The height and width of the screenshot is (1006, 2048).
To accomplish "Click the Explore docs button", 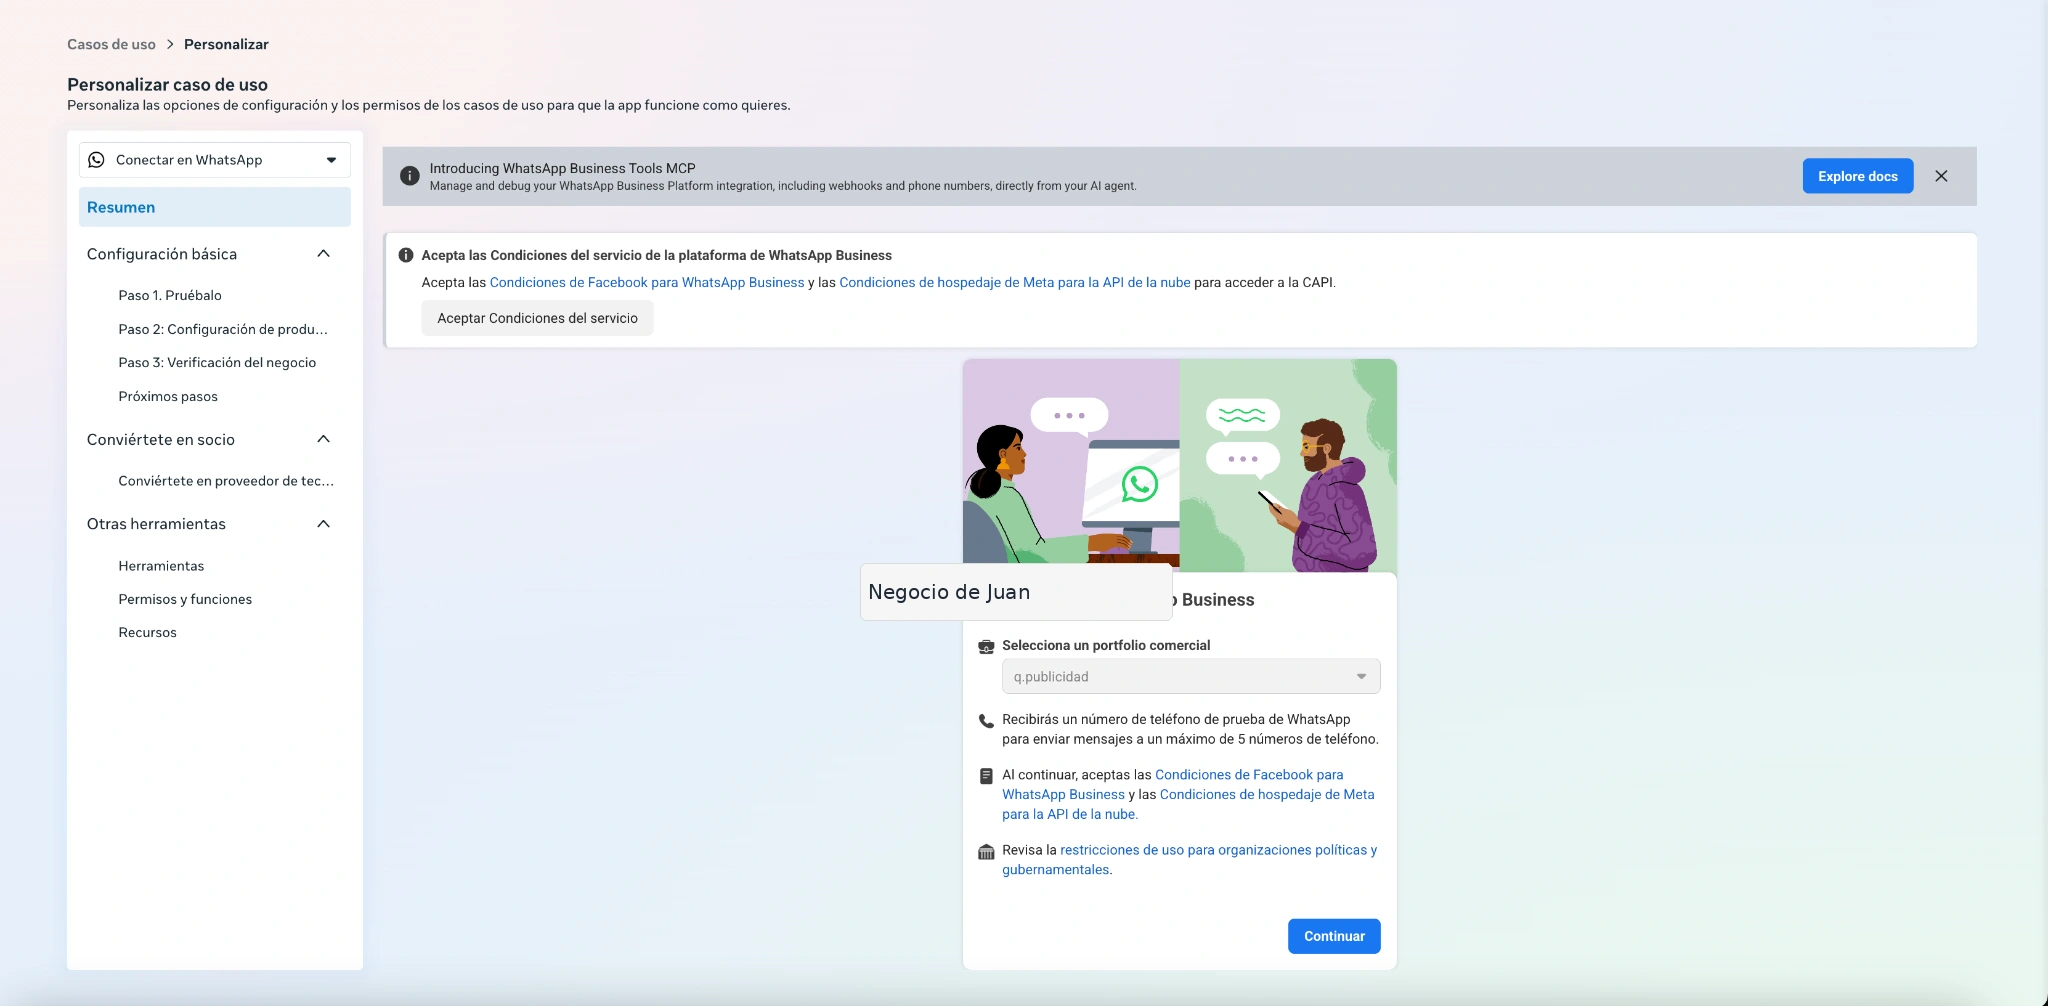I will click(x=1857, y=176).
